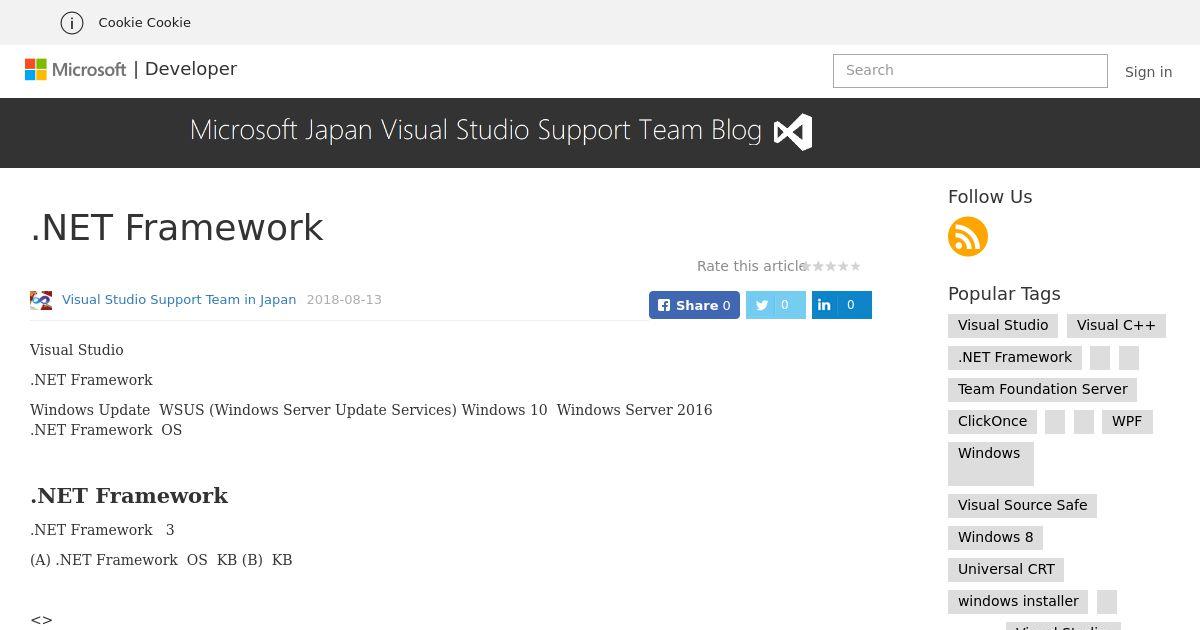
Task: Open the .NET Framework article title
Action: 177,228
